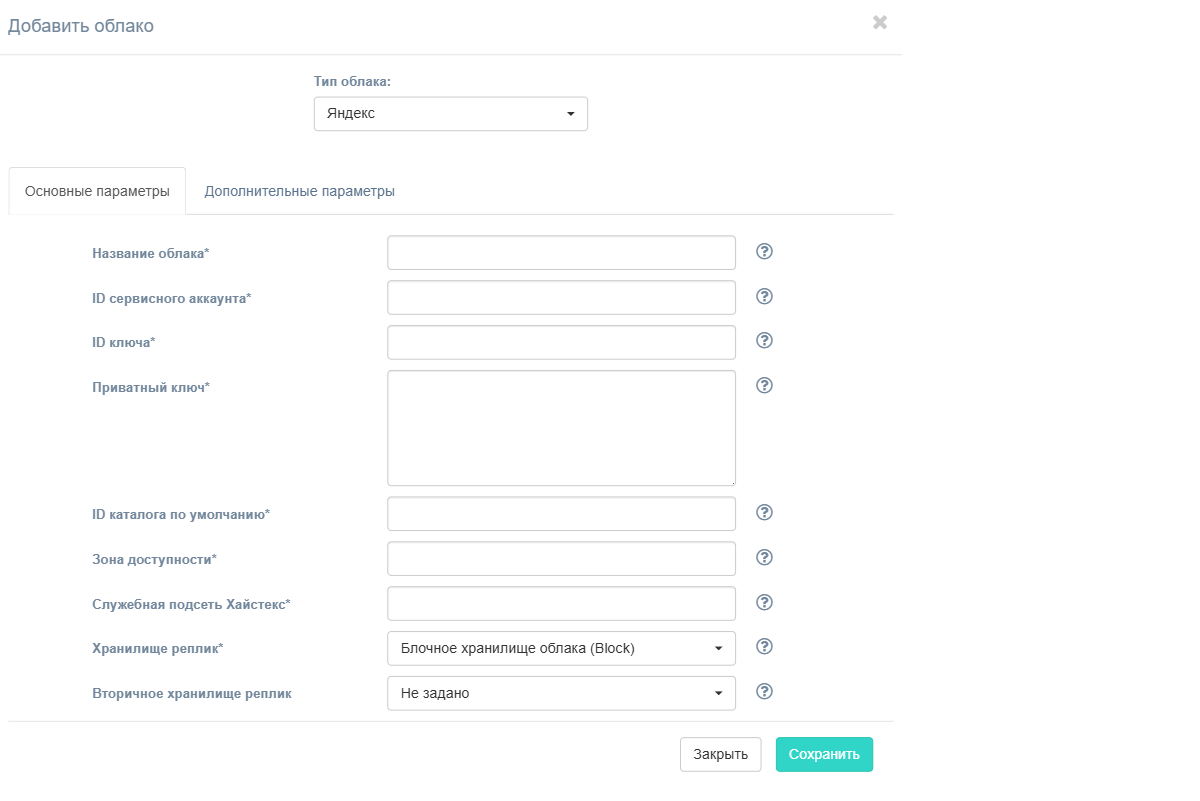
Task: Switch to Дополнительные параметры tab
Action: [299, 191]
